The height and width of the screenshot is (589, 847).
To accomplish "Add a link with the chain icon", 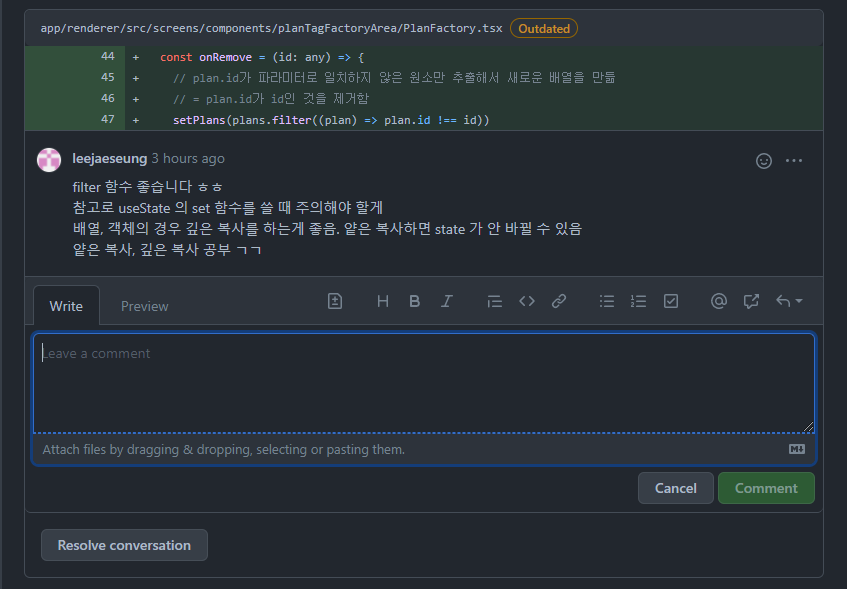I will coord(559,301).
